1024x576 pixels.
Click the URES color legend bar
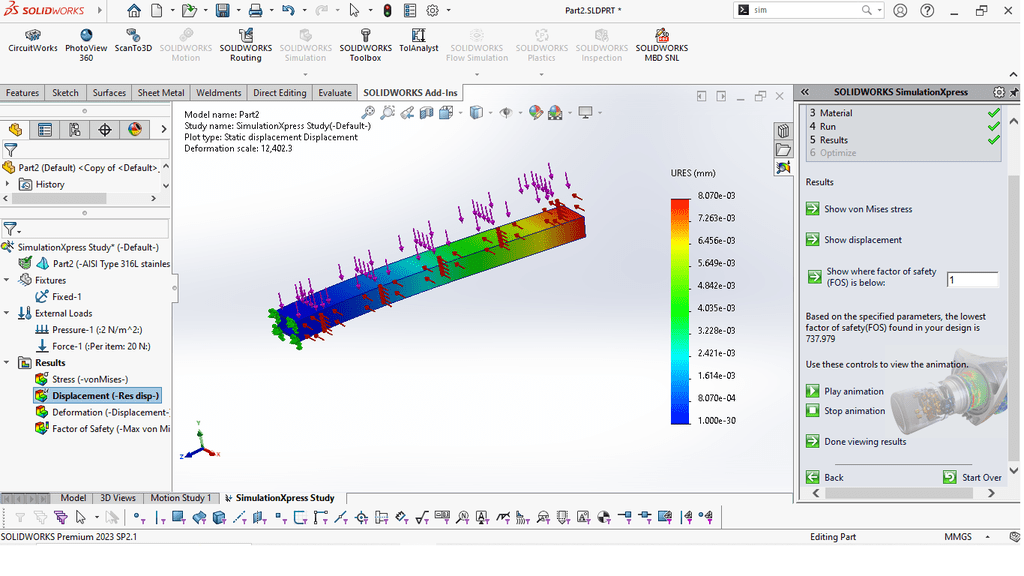click(x=681, y=310)
